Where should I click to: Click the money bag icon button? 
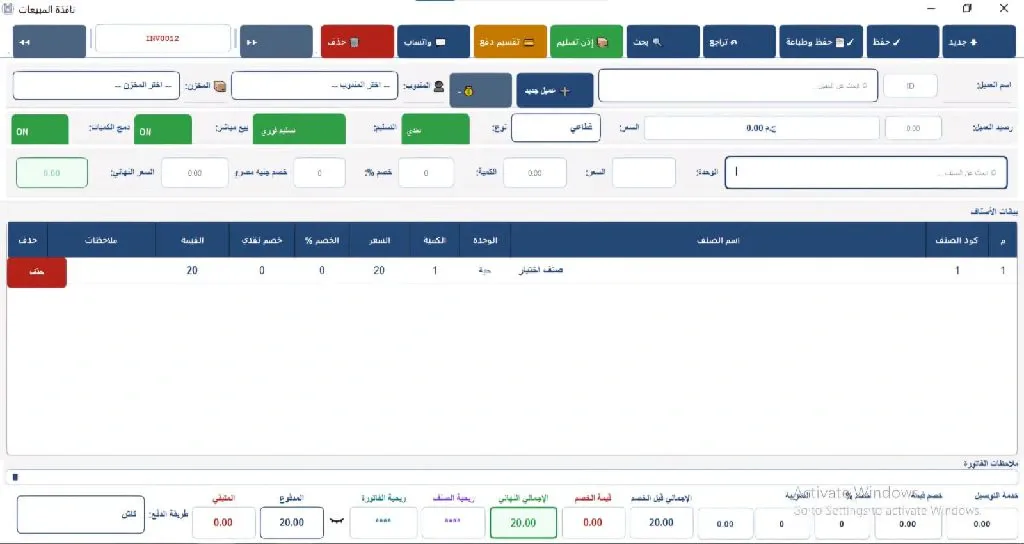[480, 90]
